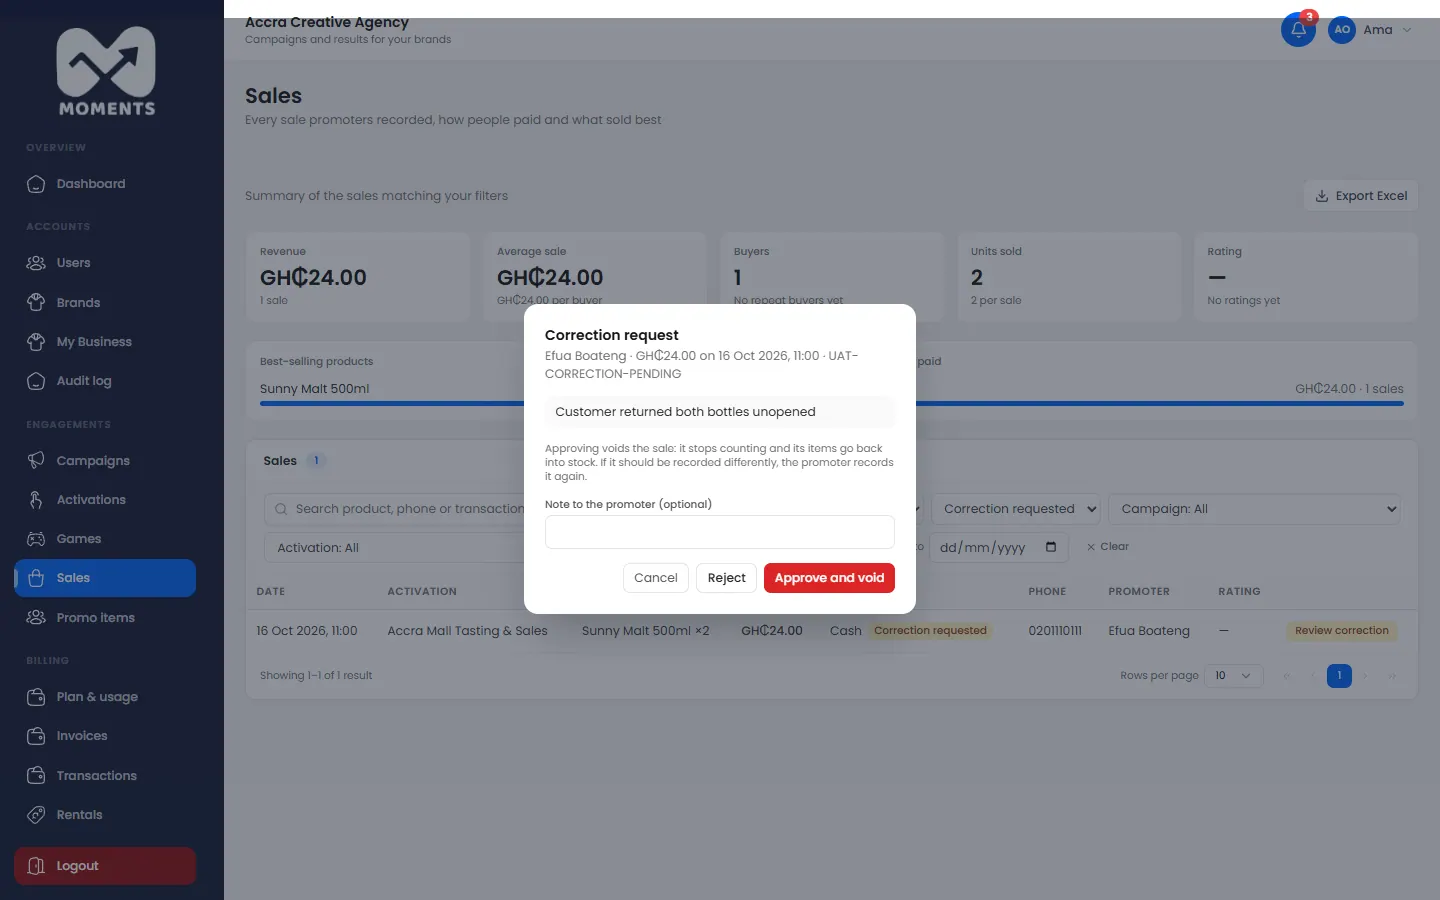Click the dd/mm/yyyy date input
This screenshot has height=900, width=1440.
click(x=999, y=547)
